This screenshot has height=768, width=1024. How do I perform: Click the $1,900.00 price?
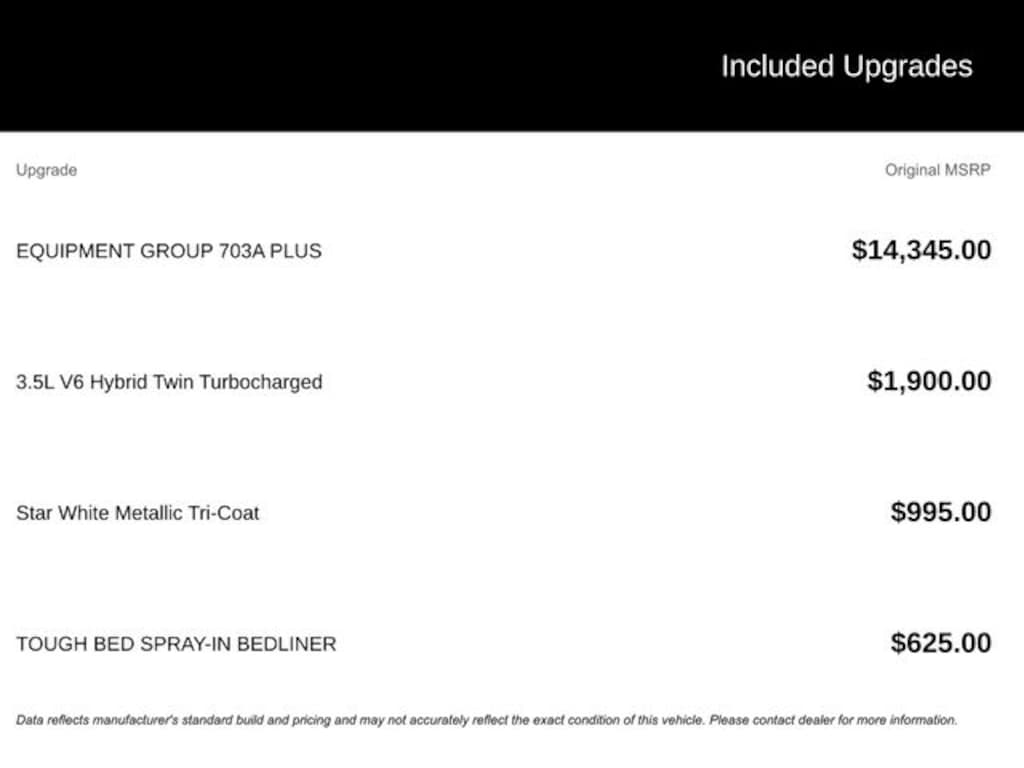point(929,381)
